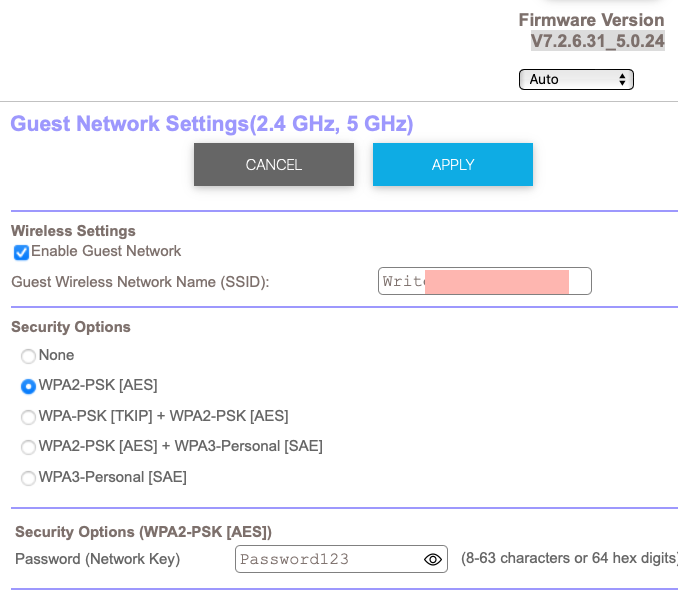The image size is (678, 605).
Task: Click the CANCEL button
Action: 274,165
